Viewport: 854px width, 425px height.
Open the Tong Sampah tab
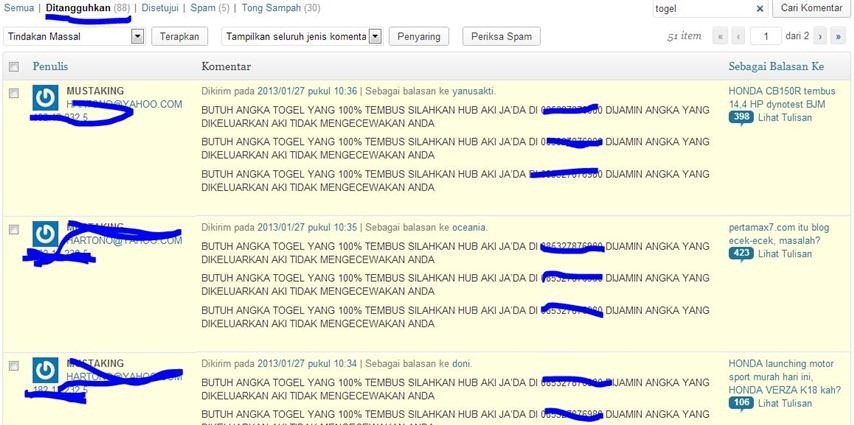(280, 8)
